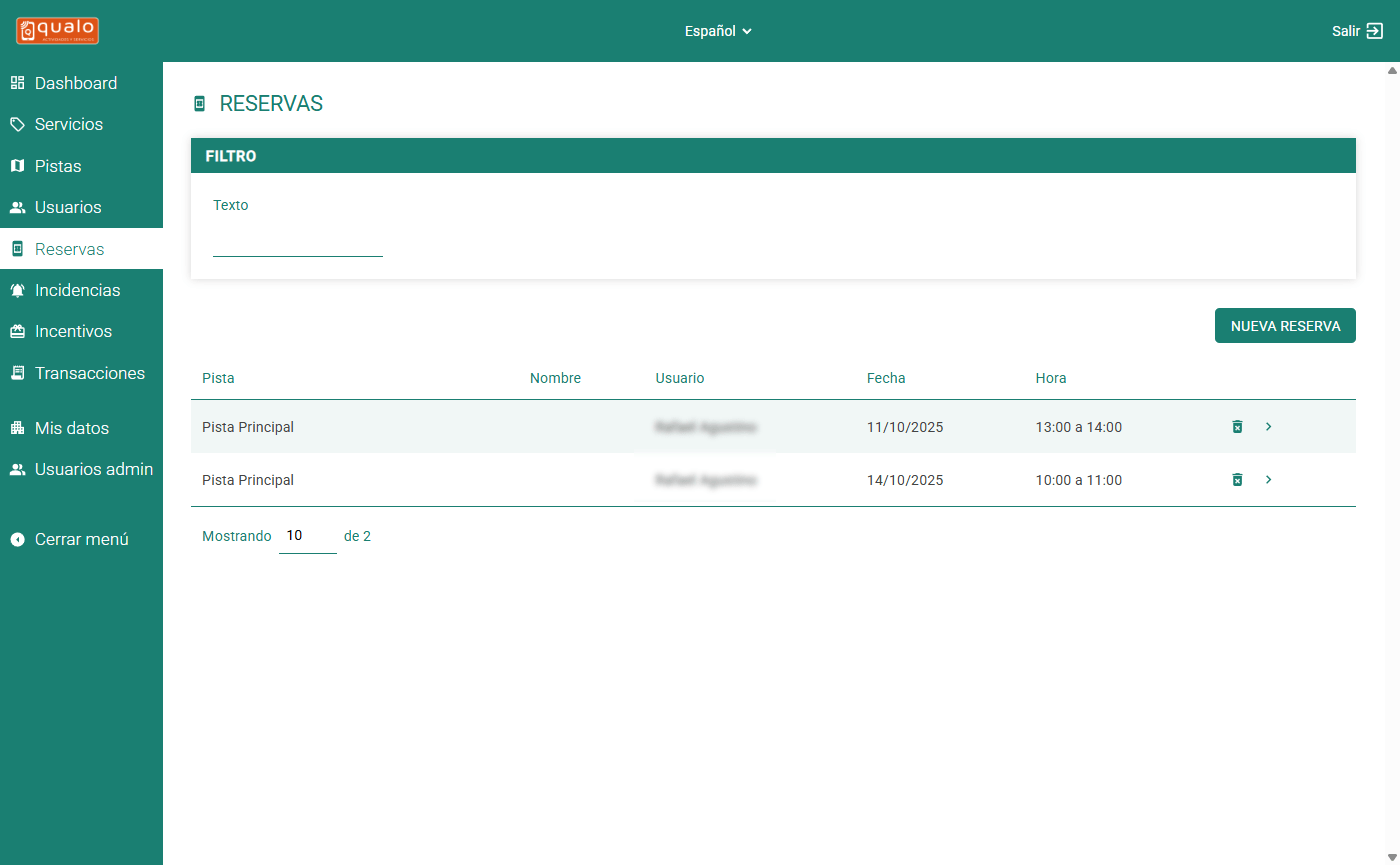Go to Transacciones menu item
Image resolution: width=1400 pixels, height=865 pixels.
(89, 373)
